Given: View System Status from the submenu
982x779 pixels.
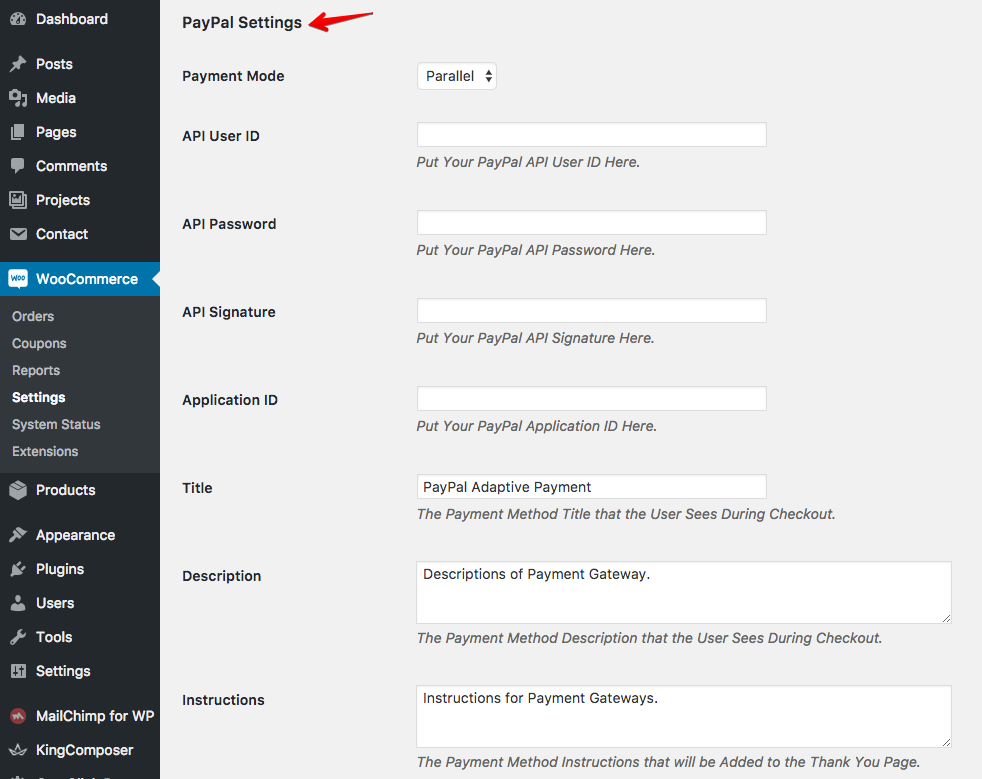Looking at the screenshot, I should pyautogui.click(x=56, y=424).
